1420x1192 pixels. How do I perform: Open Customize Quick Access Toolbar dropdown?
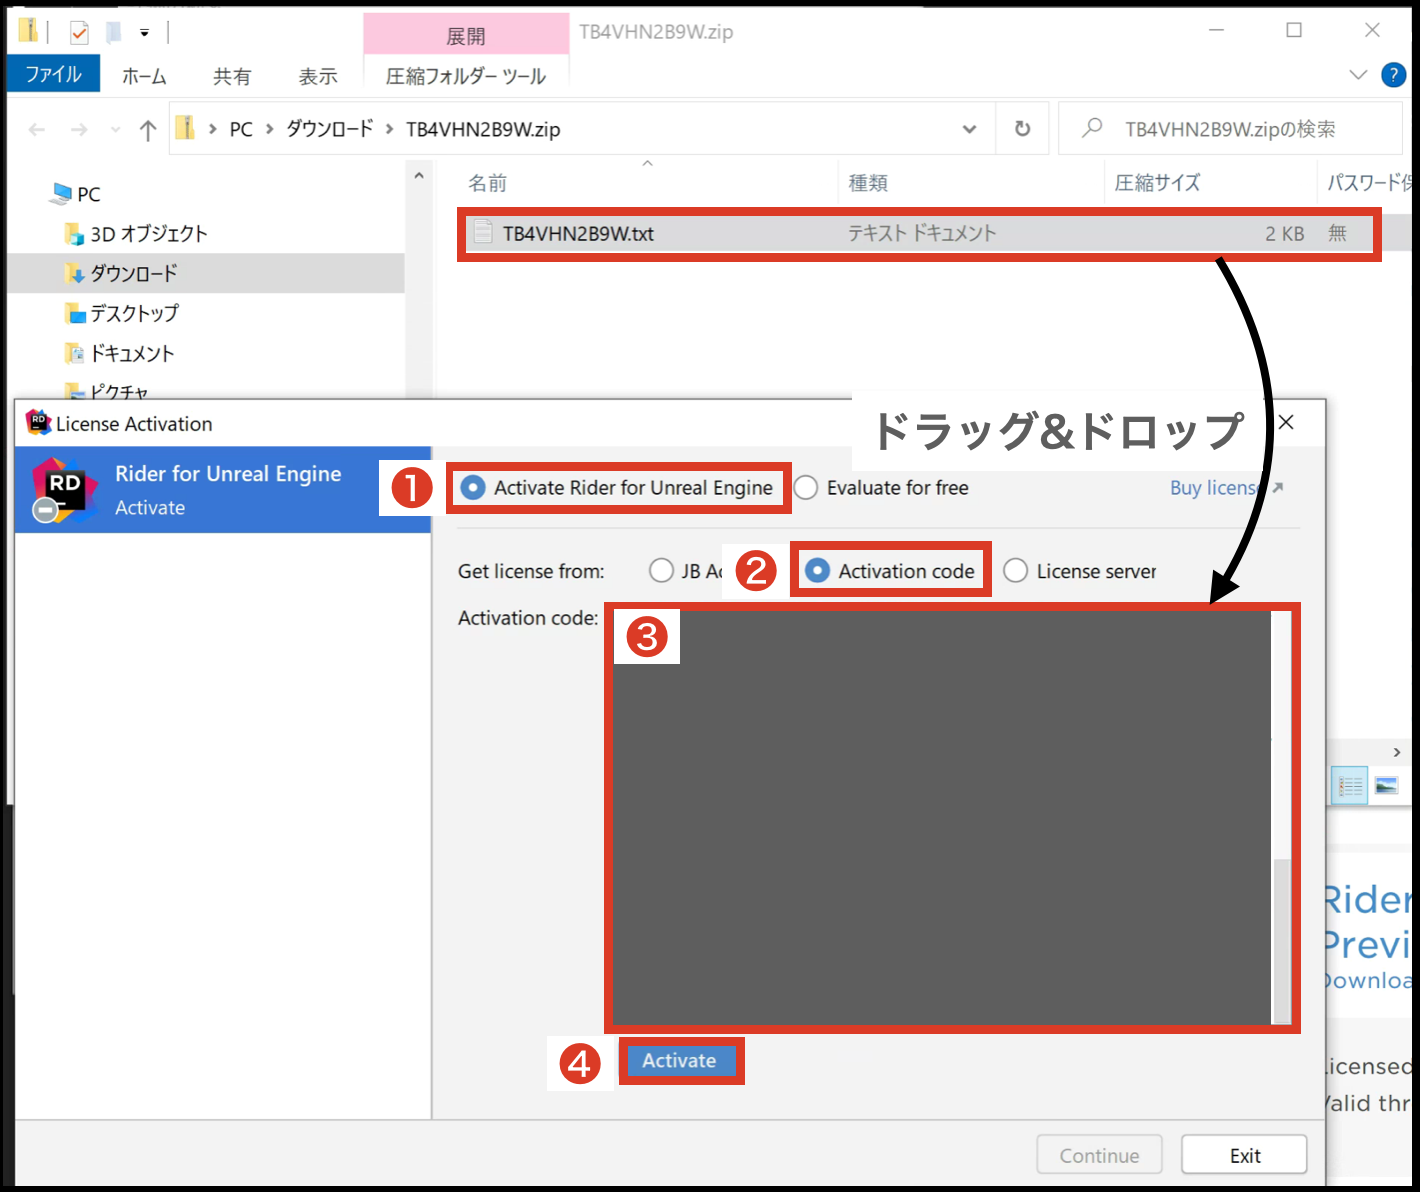(x=144, y=33)
